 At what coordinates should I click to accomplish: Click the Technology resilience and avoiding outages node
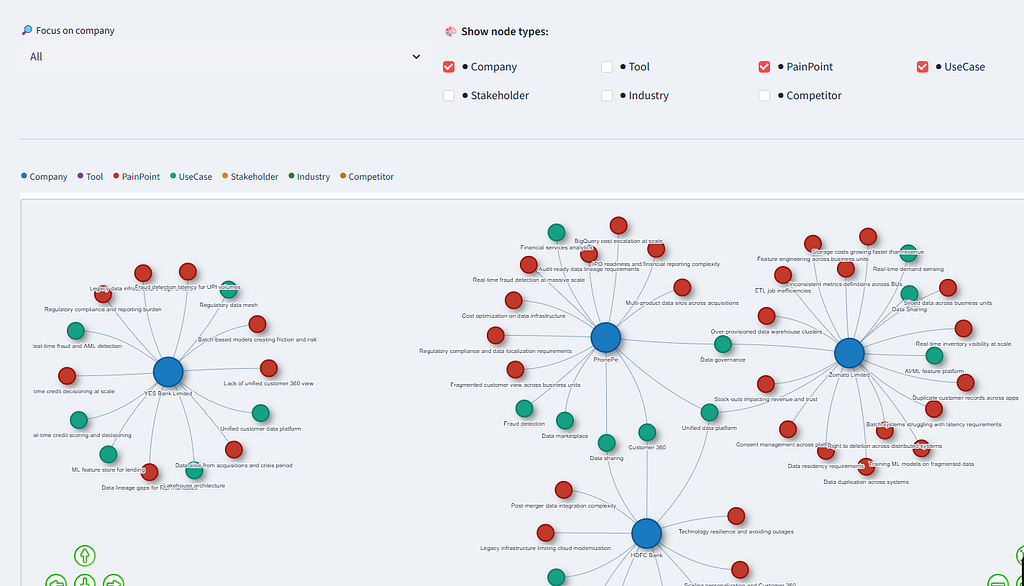click(x=736, y=515)
